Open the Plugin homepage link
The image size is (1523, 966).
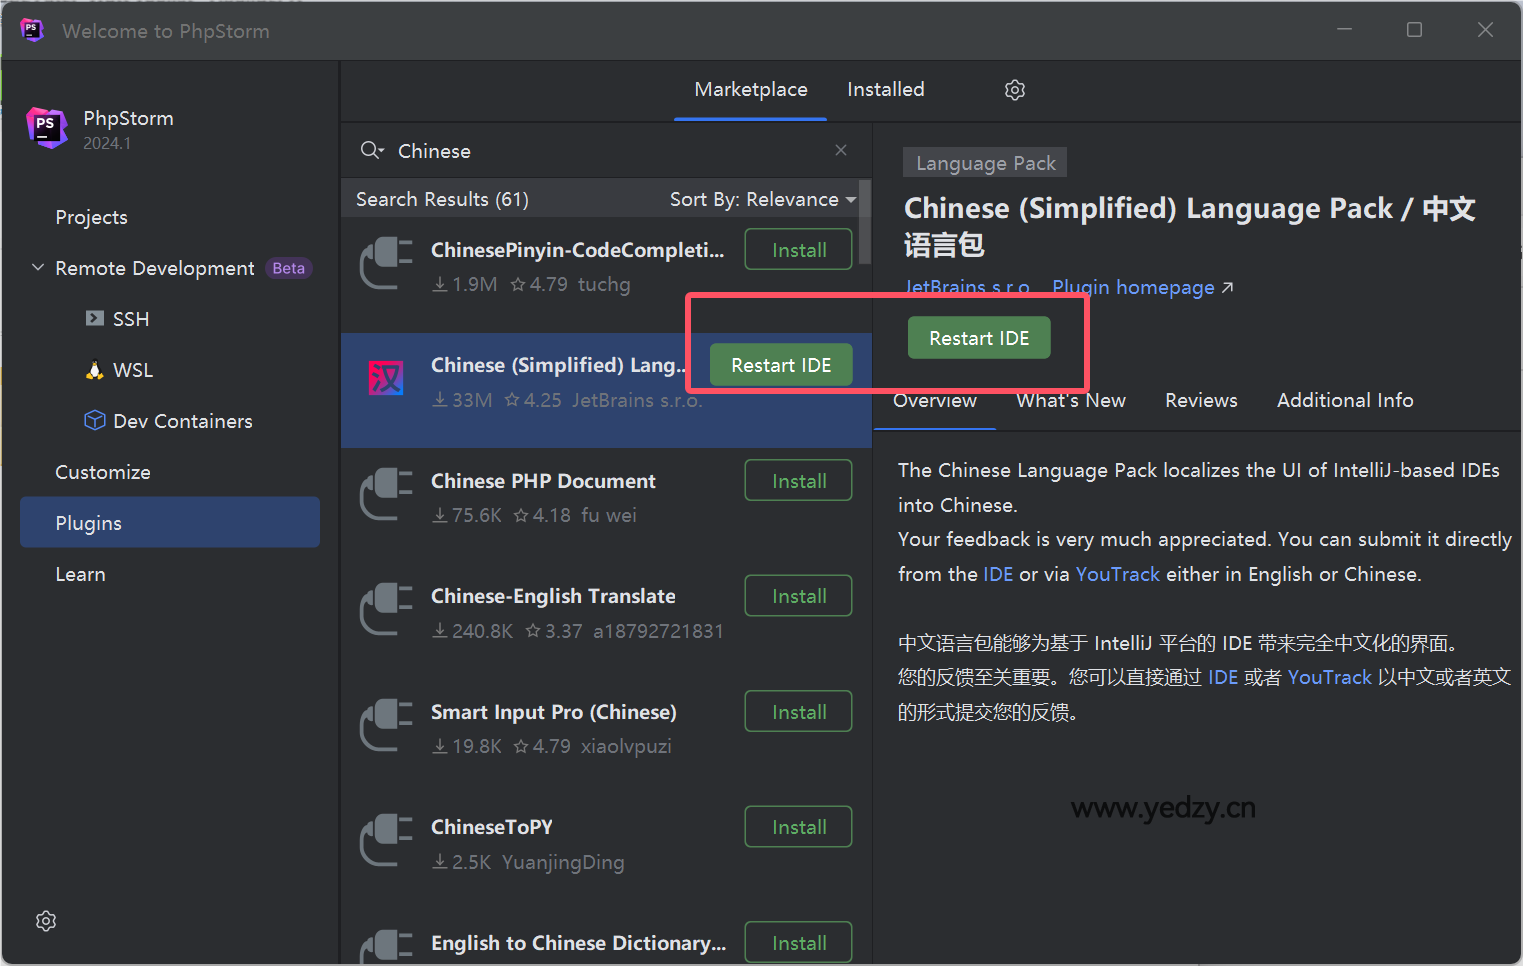pyautogui.click(x=1132, y=287)
